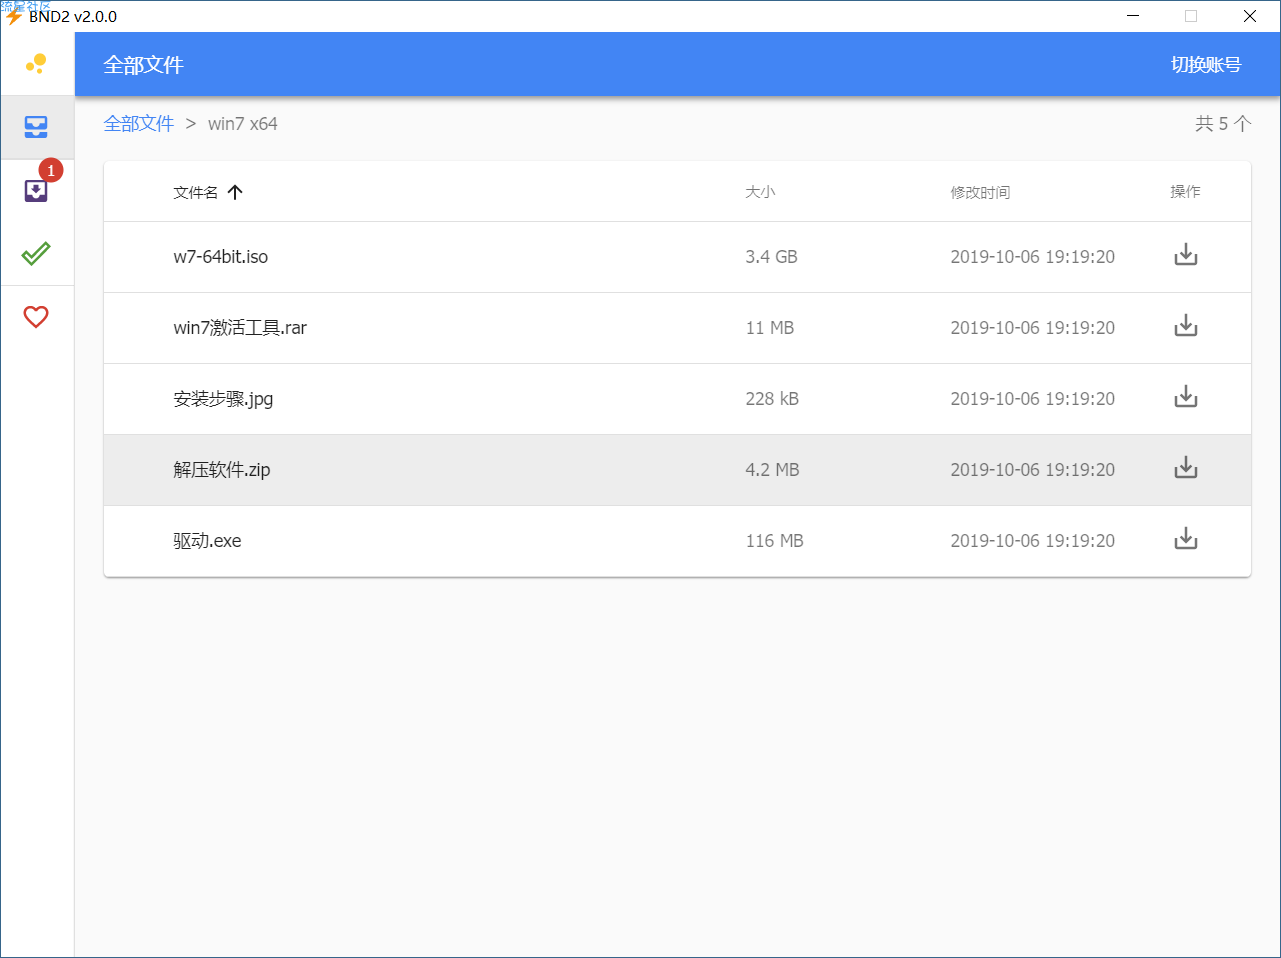Click the 共 5 个 file count

click(1222, 124)
